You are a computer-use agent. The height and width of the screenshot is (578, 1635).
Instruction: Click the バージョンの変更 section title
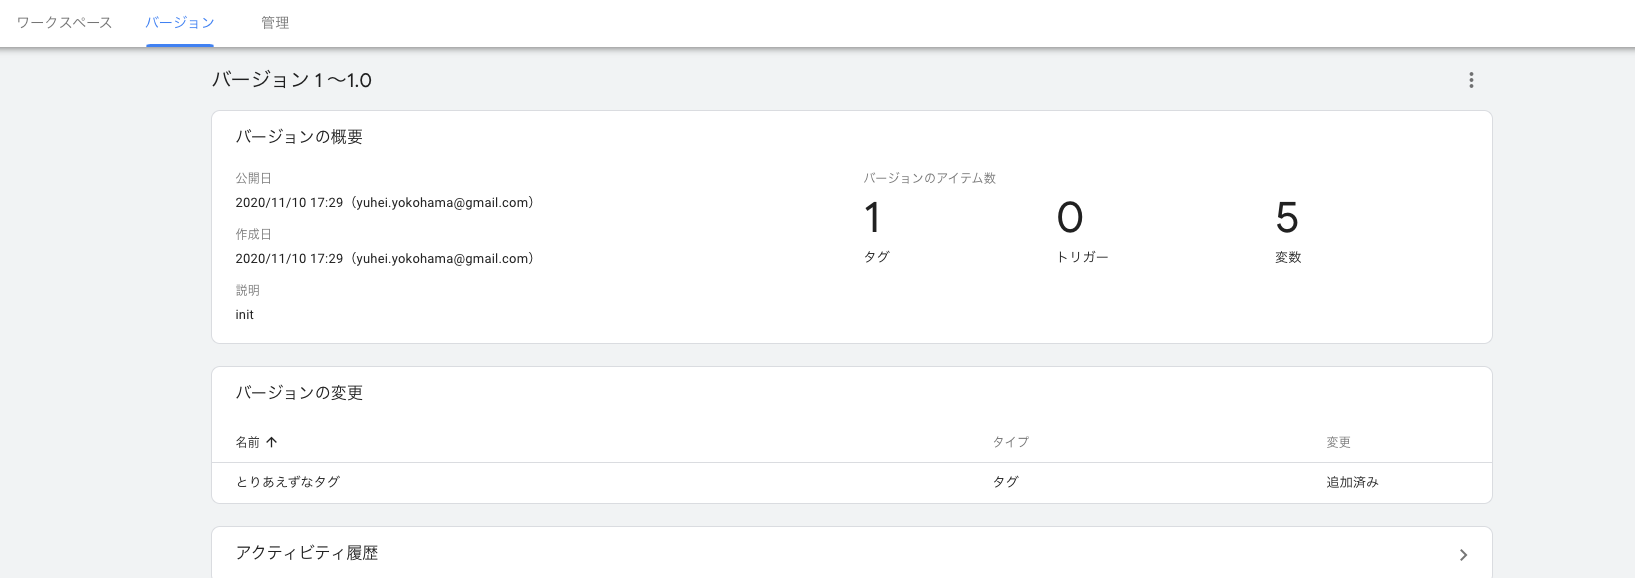(298, 393)
